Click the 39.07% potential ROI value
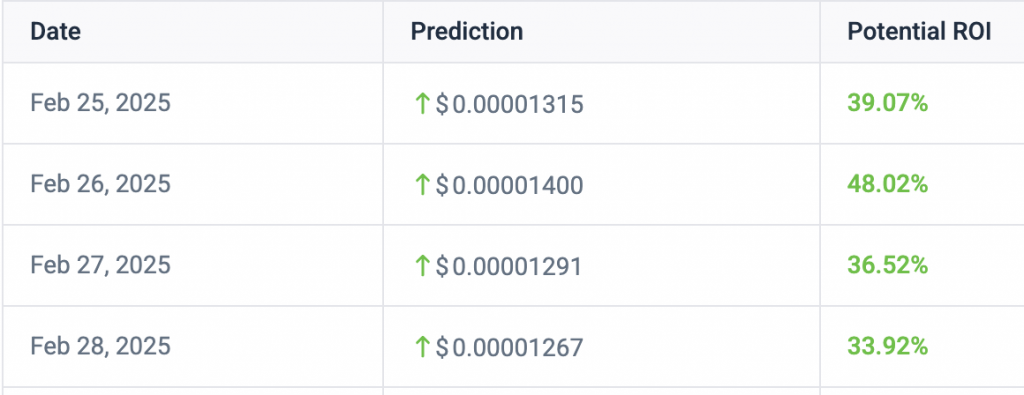This screenshot has height=395, width=1024. pos(888,103)
